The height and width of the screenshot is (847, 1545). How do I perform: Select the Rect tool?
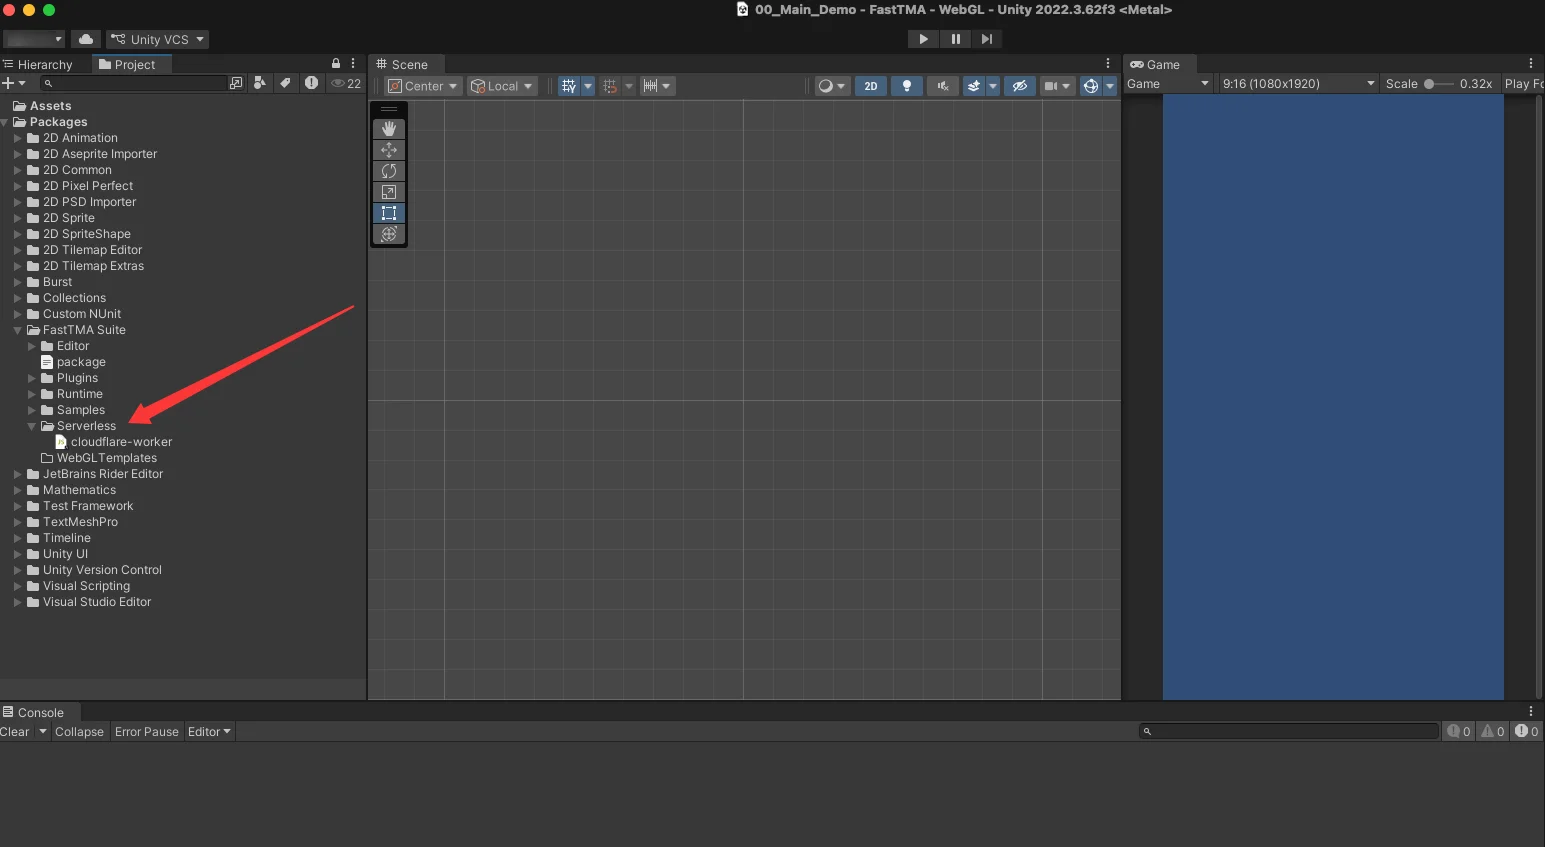(389, 213)
